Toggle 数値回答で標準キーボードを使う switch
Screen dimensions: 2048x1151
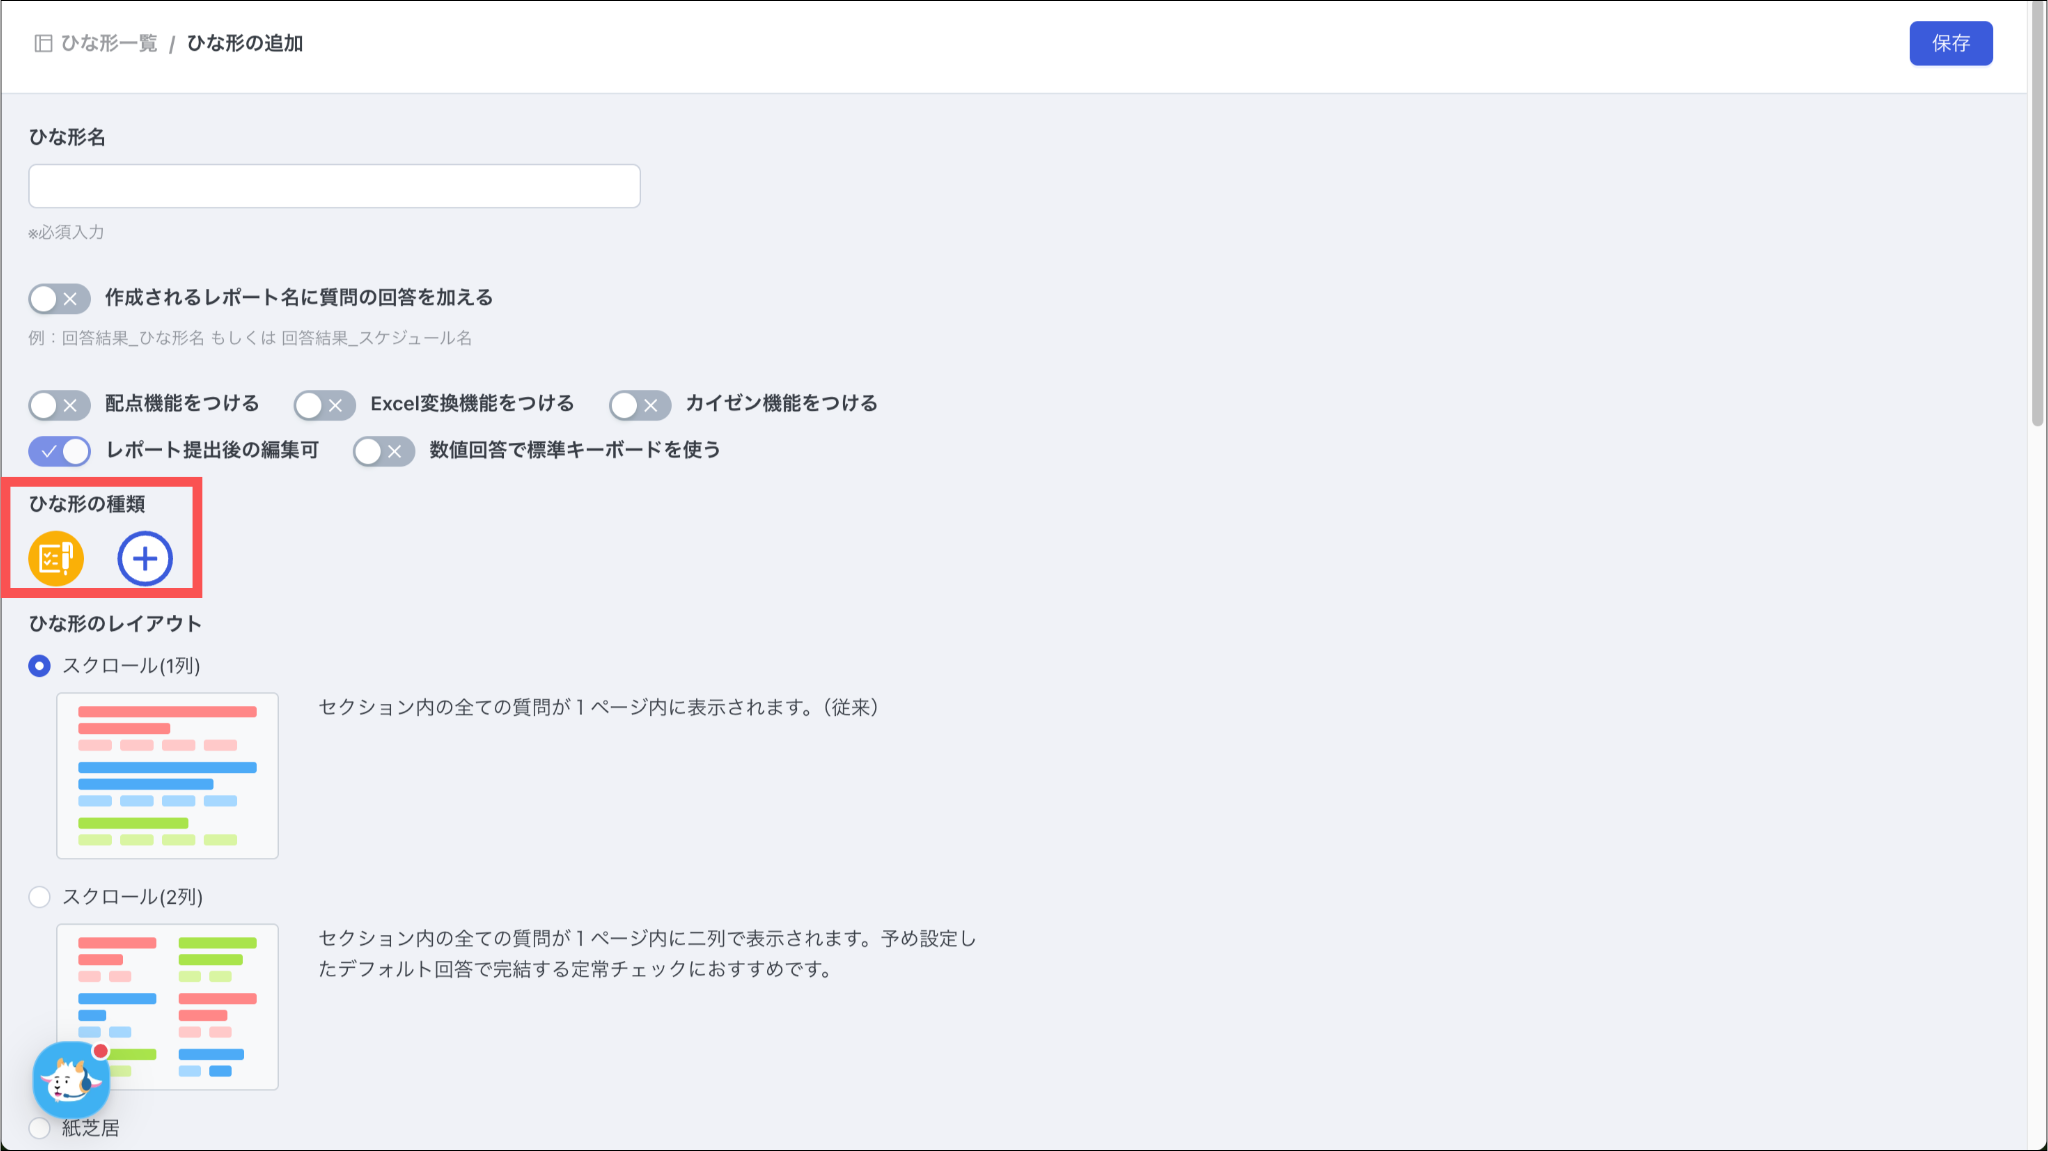383,451
